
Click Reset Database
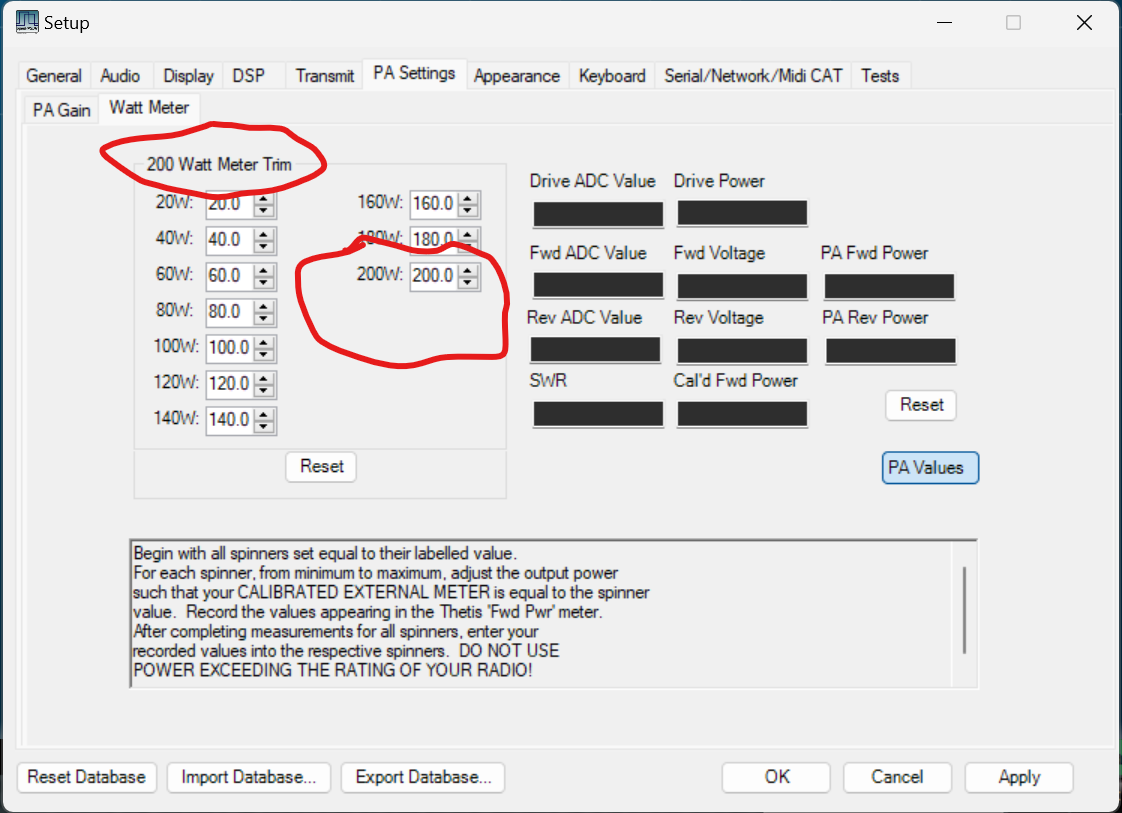[86, 777]
